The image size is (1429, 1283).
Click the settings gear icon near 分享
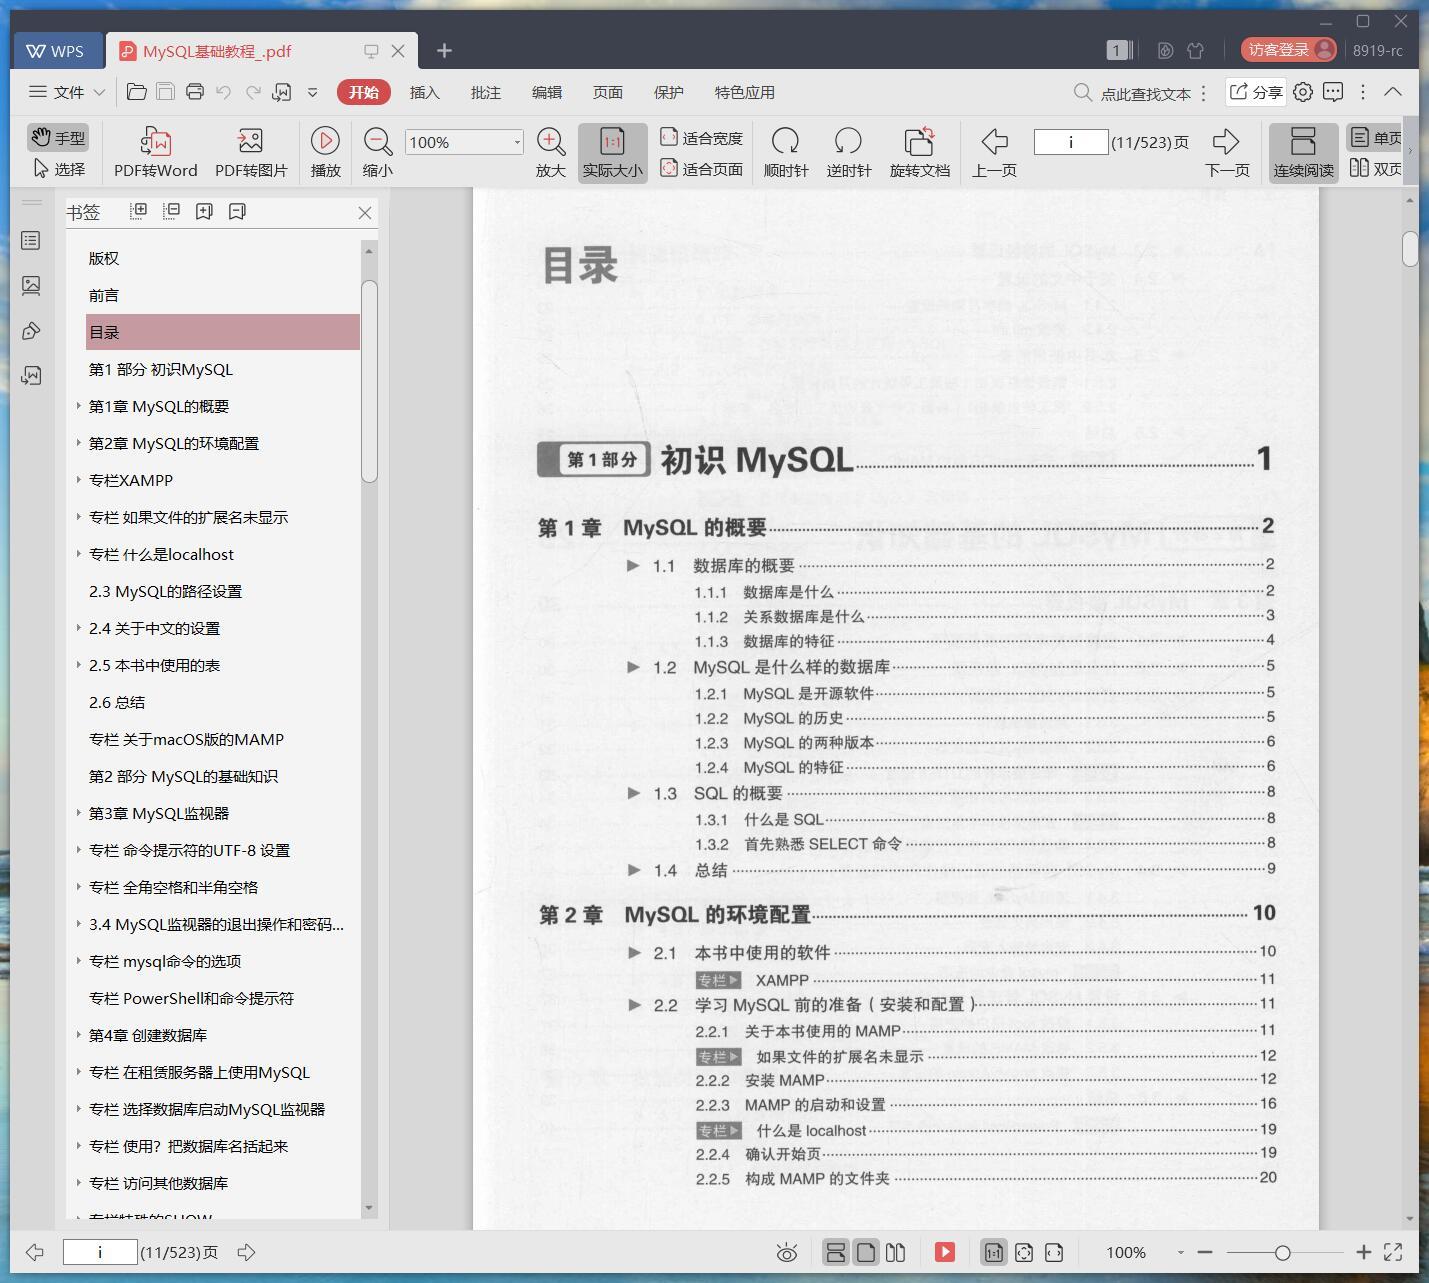click(x=1303, y=92)
